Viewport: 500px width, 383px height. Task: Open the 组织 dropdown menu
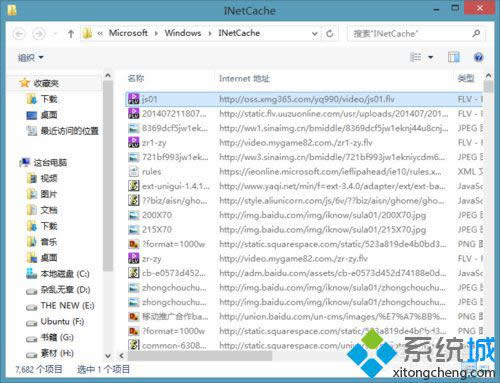point(31,58)
